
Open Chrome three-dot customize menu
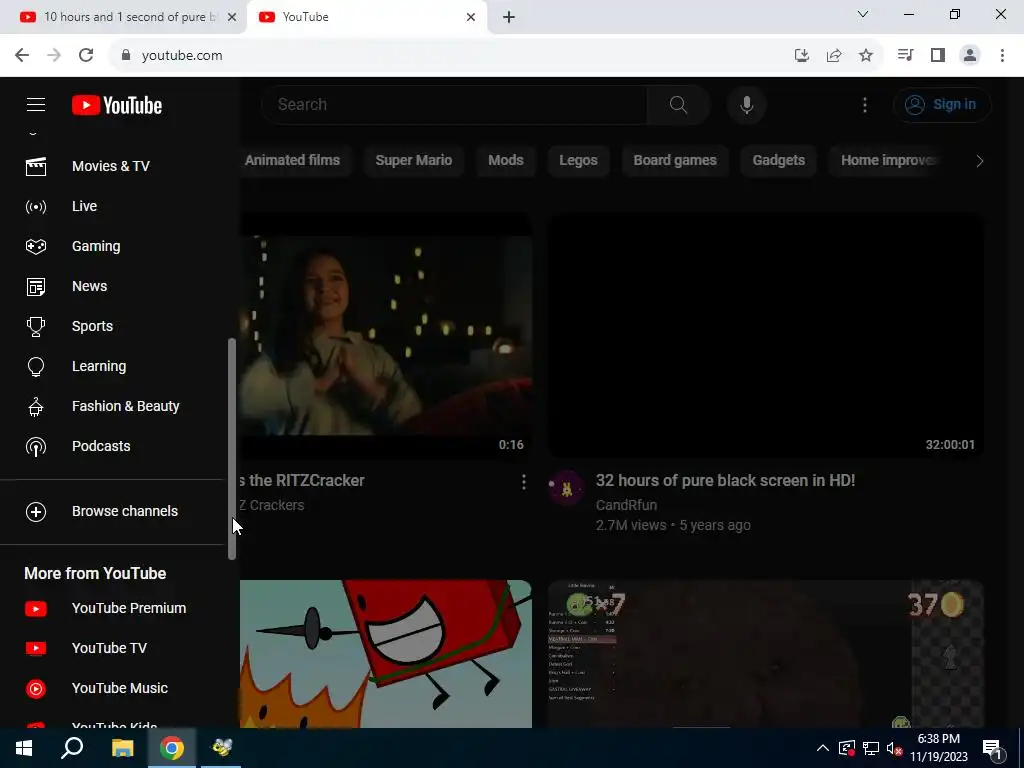tap(1002, 56)
